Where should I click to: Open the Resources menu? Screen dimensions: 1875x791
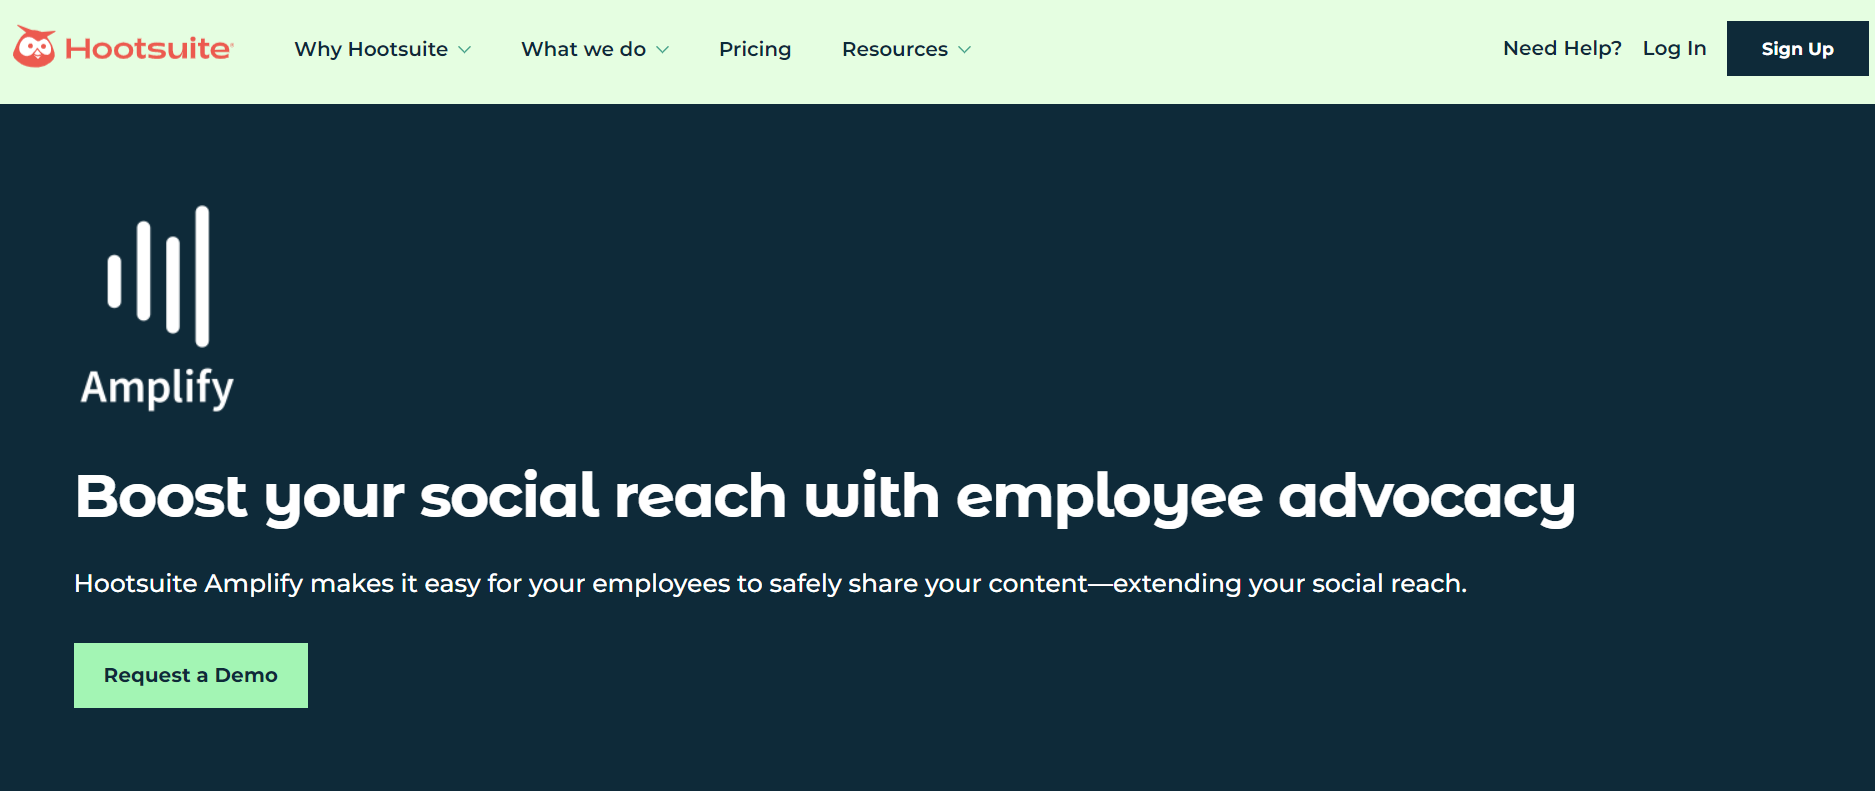click(895, 49)
